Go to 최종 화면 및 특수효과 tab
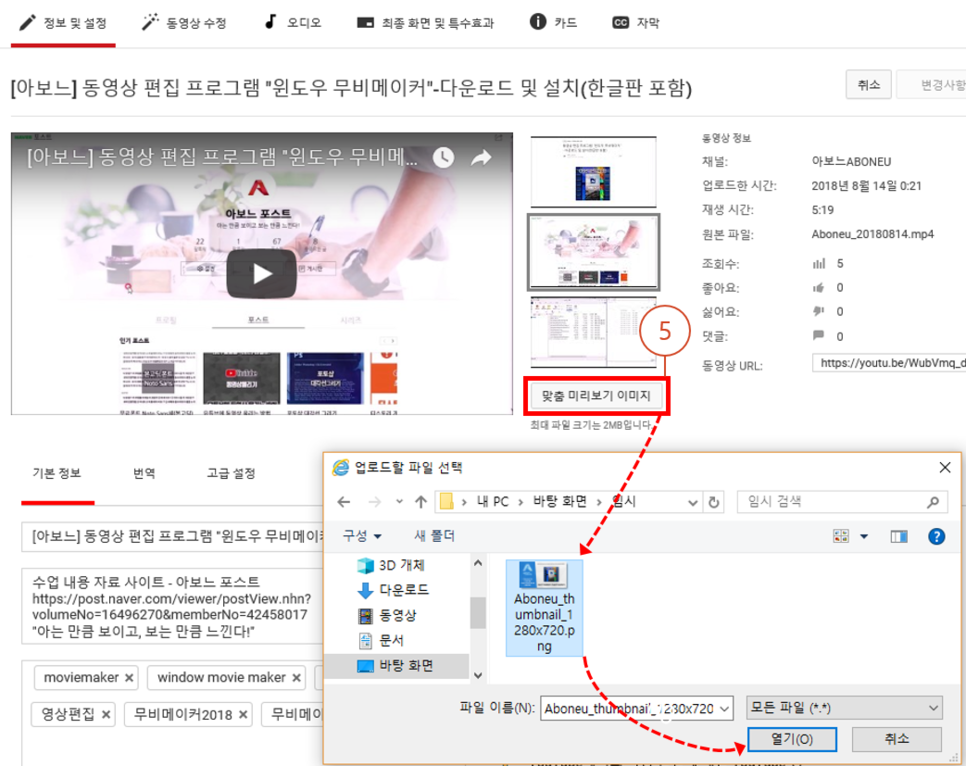This screenshot has width=966, height=766. (x=426, y=23)
